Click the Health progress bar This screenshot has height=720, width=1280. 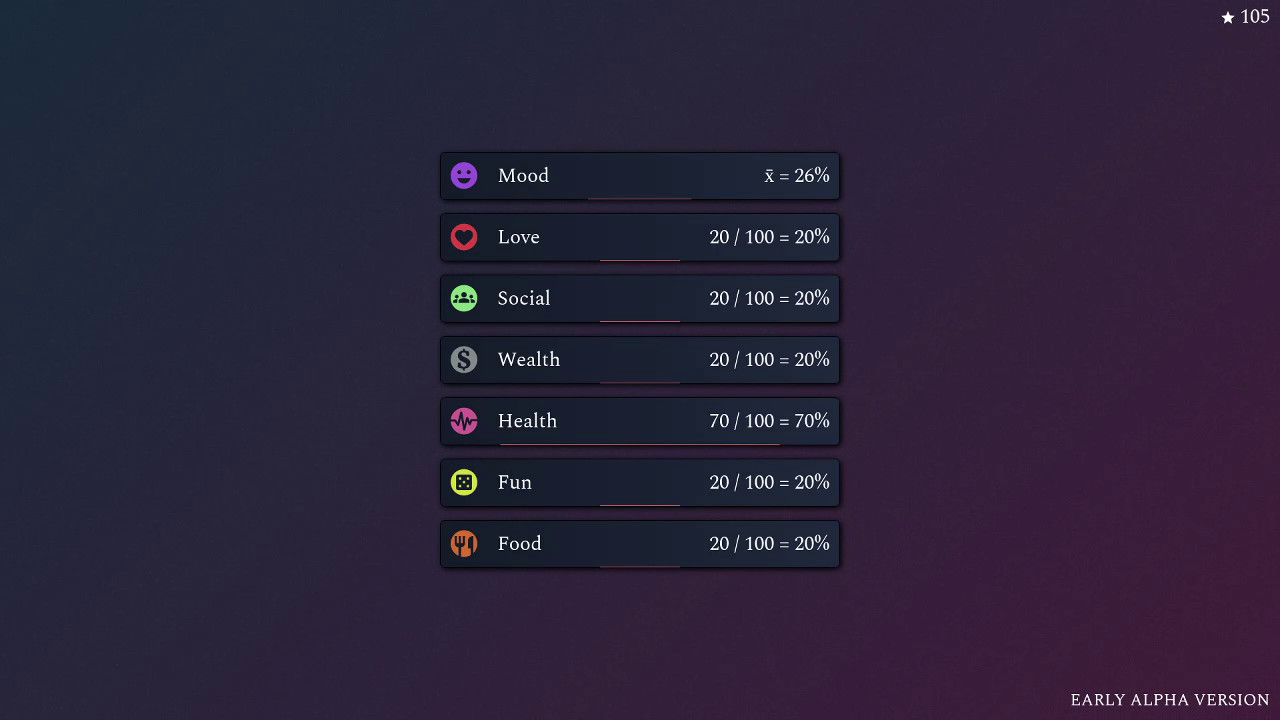click(640, 443)
